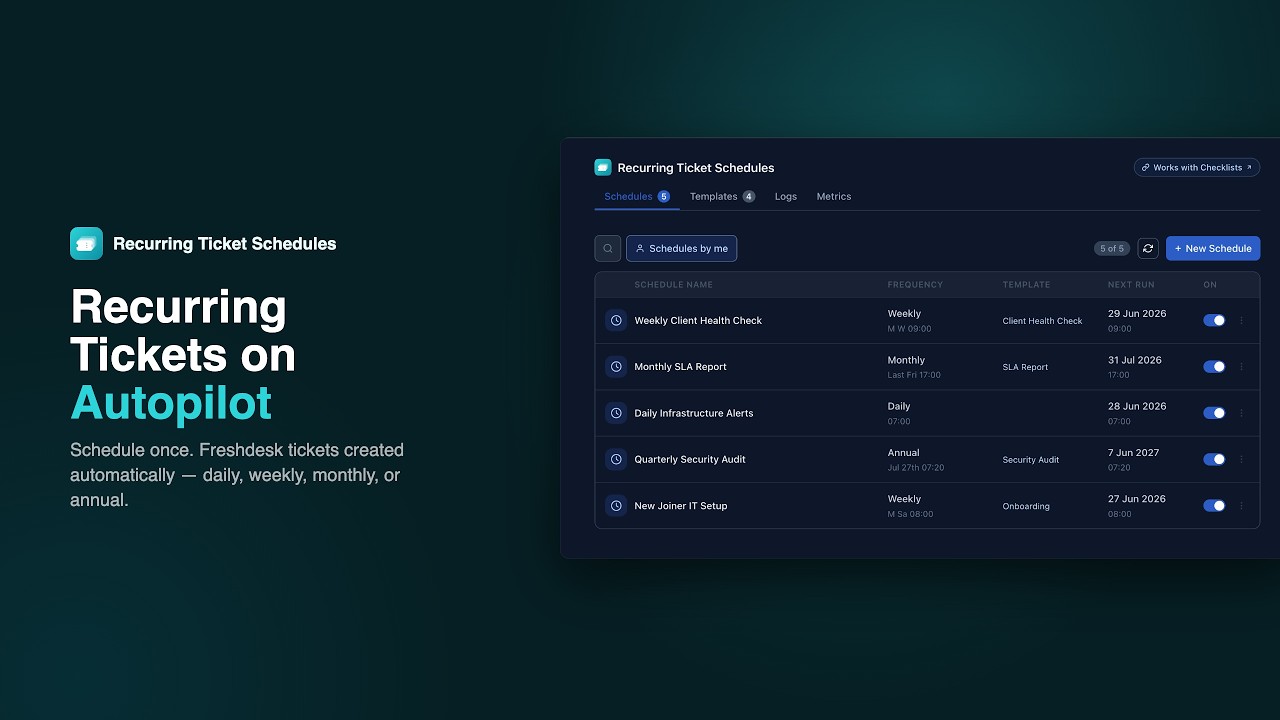Viewport: 1280px width, 720px height.
Task: Open more options for New Joiner IT Setup
Action: [1241, 505]
